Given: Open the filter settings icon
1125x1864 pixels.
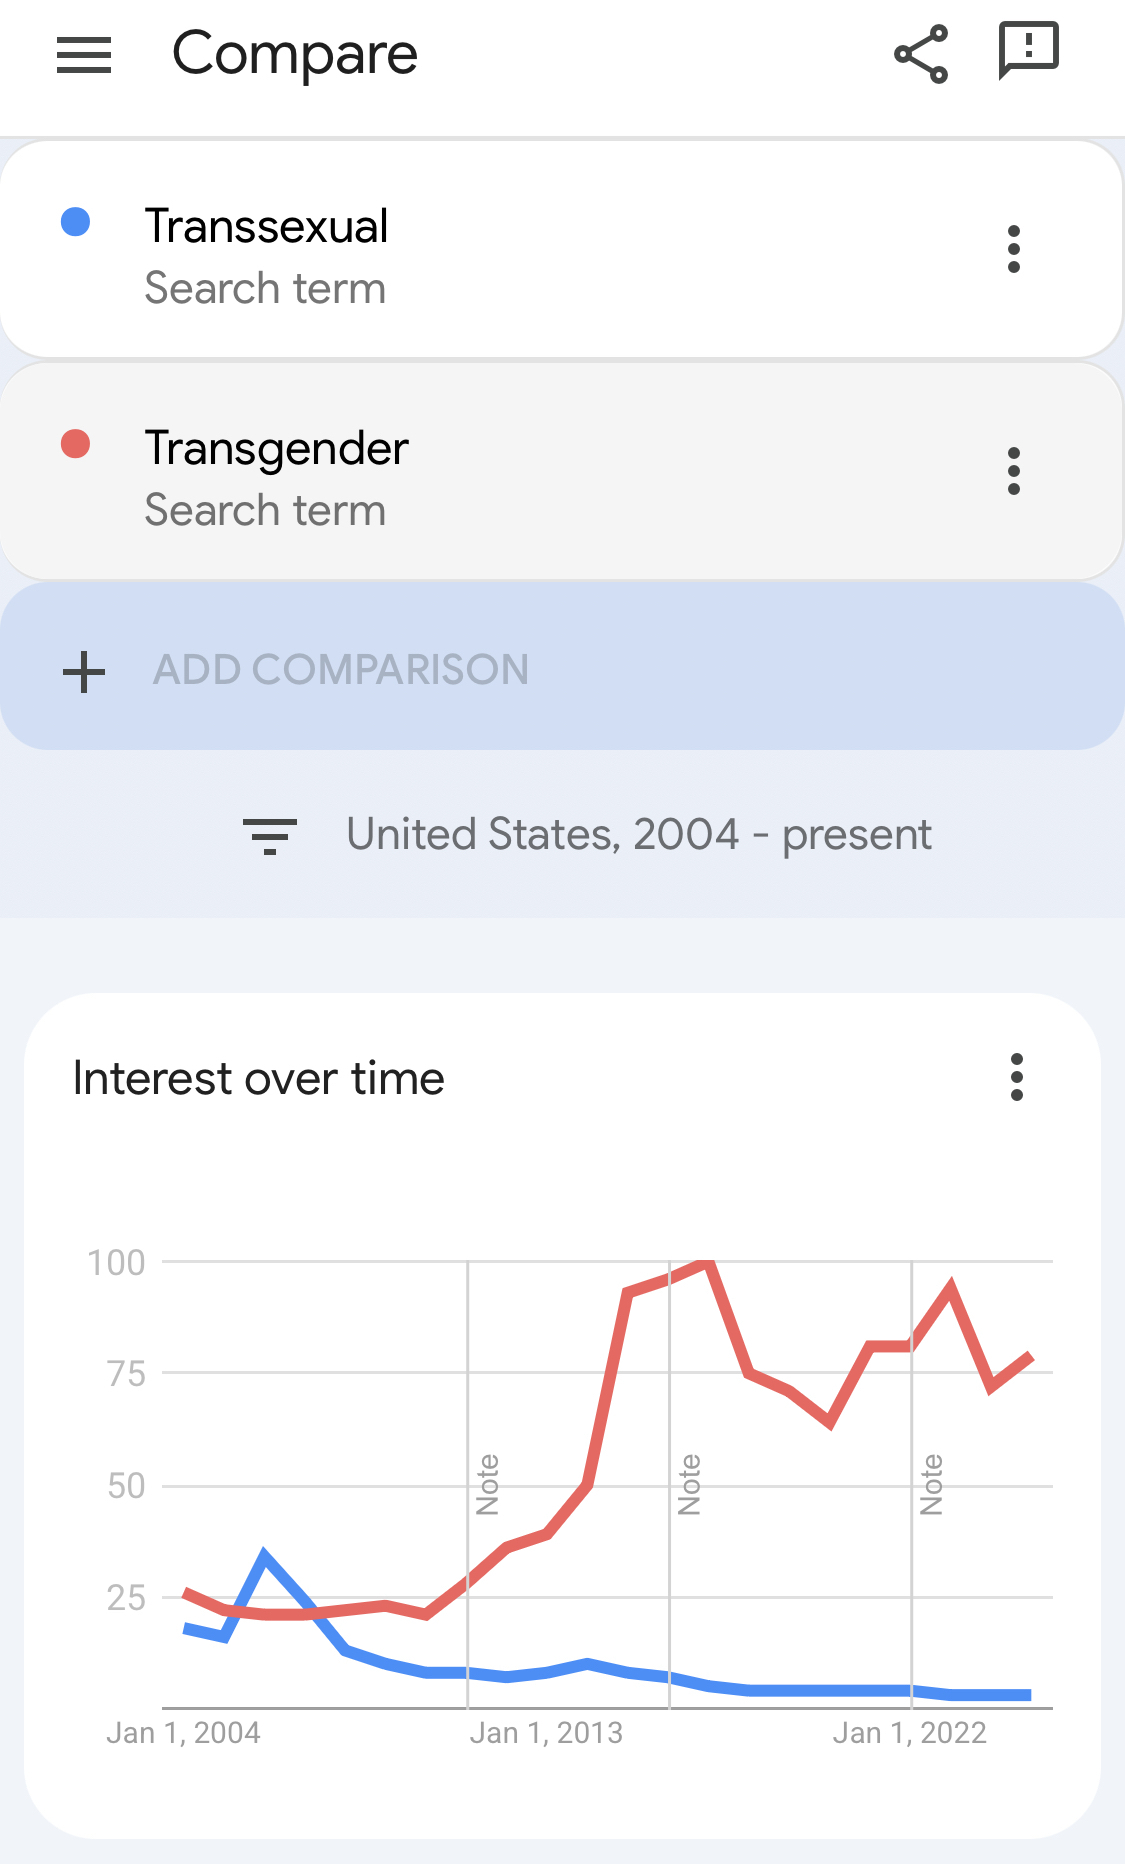Looking at the screenshot, I should click(270, 836).
